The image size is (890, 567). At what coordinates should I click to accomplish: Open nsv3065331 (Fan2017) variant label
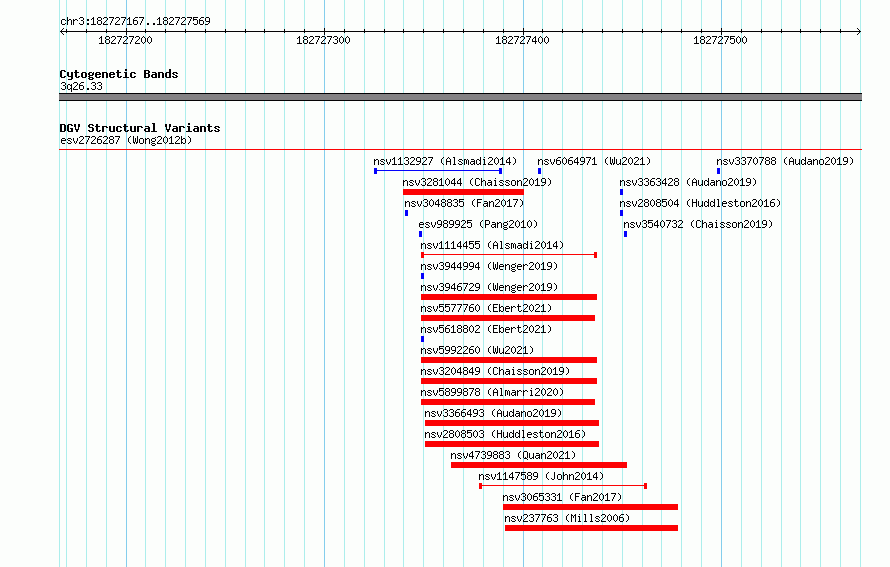pos(562,497)
